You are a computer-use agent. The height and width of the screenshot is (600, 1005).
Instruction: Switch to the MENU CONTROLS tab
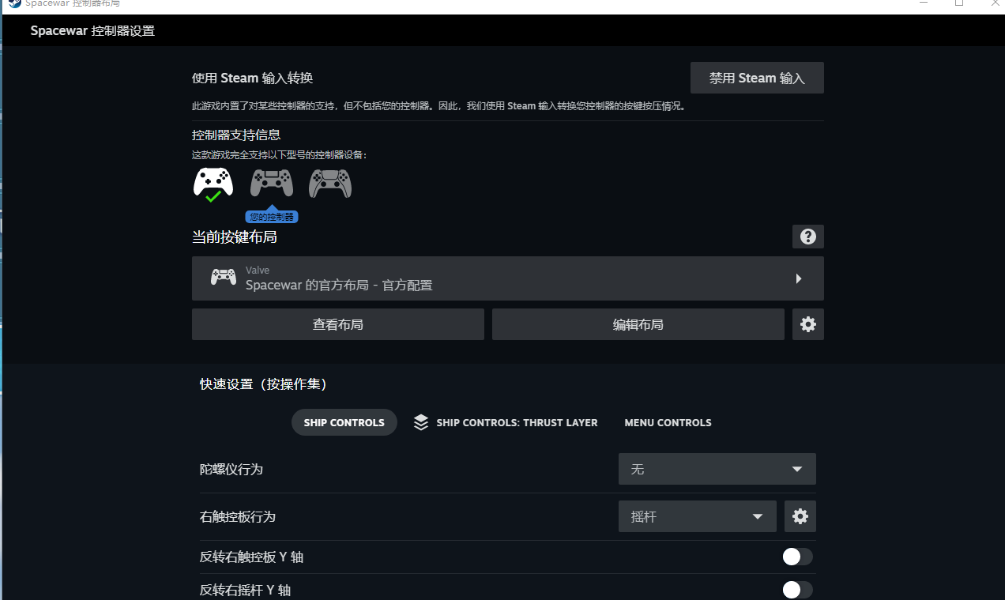tap(668, 423)
